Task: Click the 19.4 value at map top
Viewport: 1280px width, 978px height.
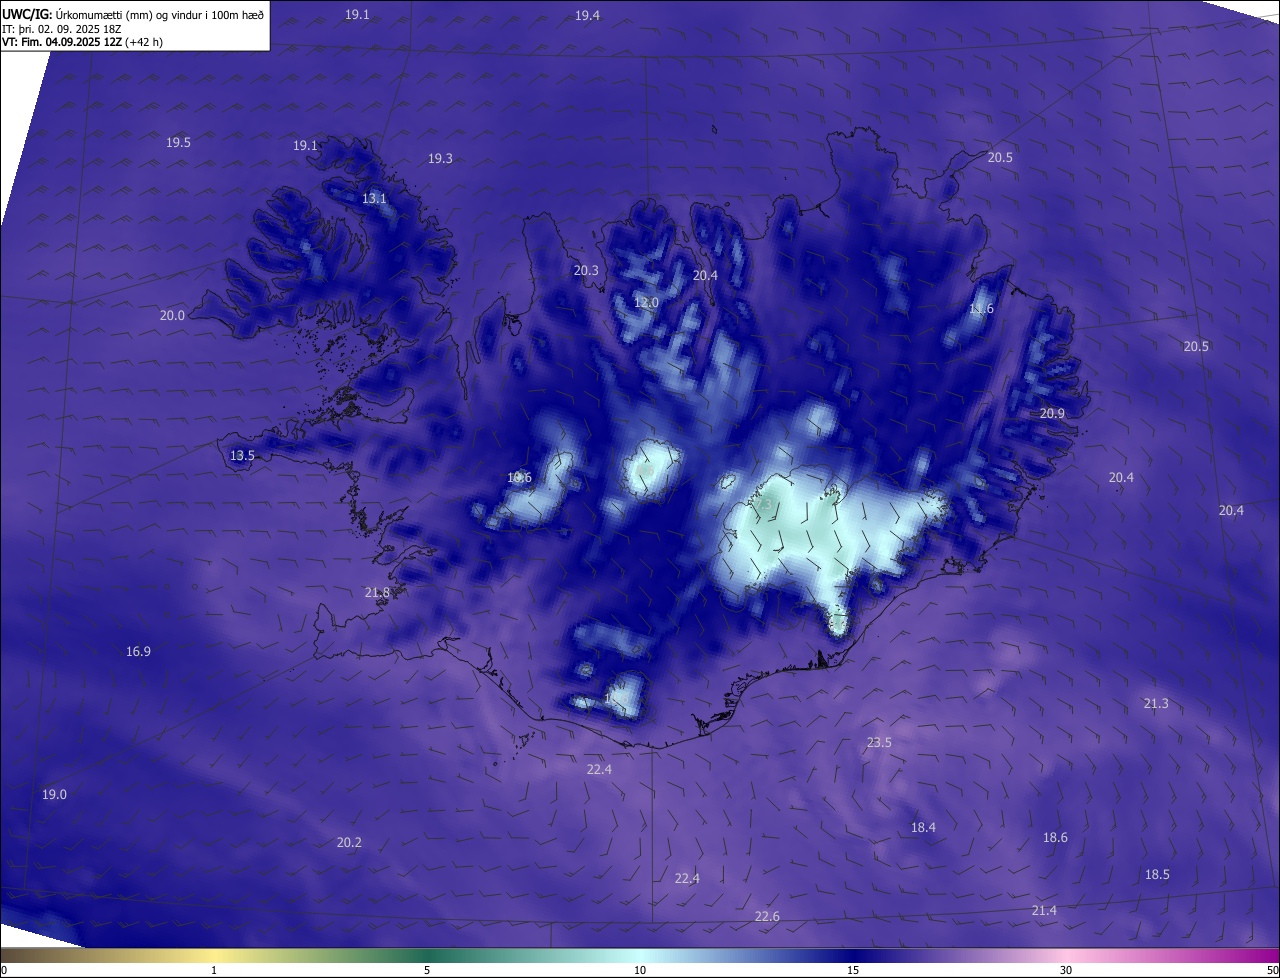Action: (587, 15)
